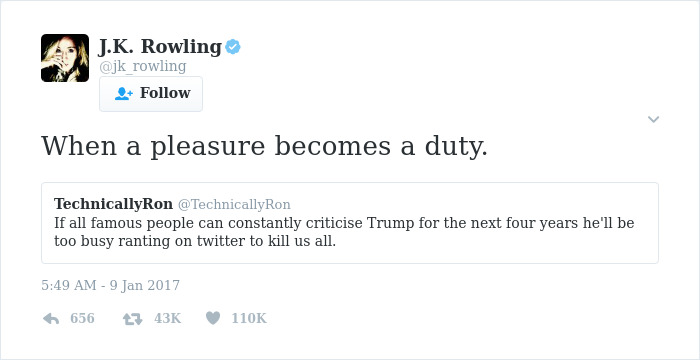Open the TechnicallyRon quoted author name

[113, 204]
